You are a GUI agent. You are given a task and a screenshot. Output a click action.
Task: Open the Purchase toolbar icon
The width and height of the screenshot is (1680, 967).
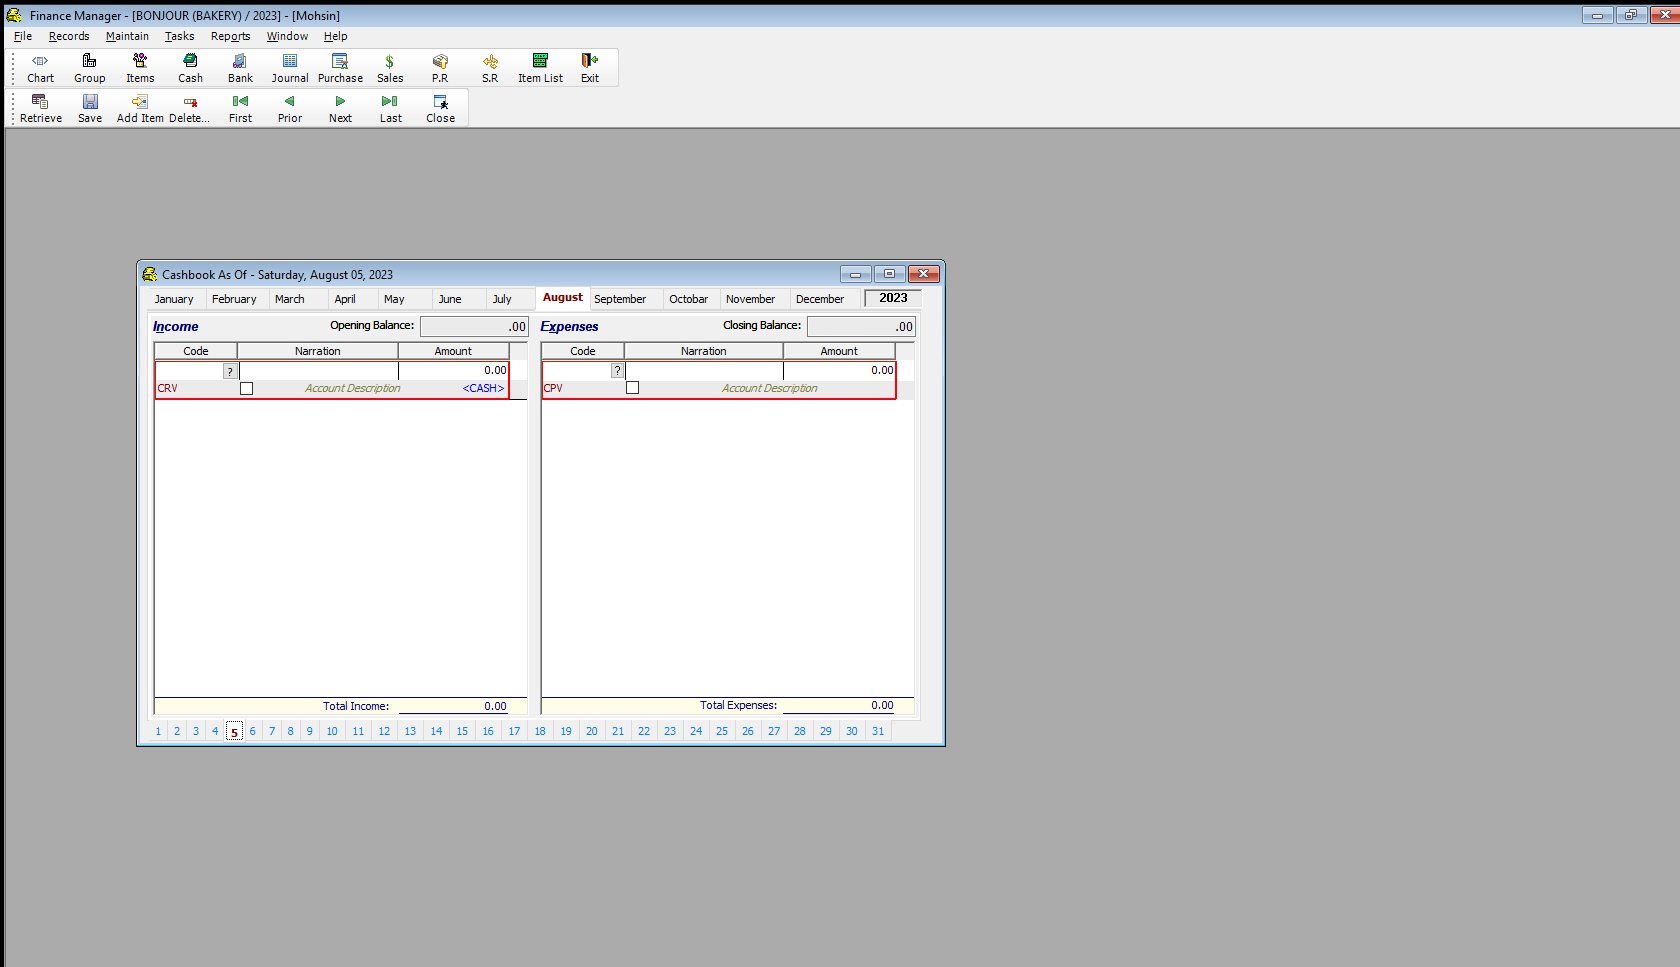[340, 67]
